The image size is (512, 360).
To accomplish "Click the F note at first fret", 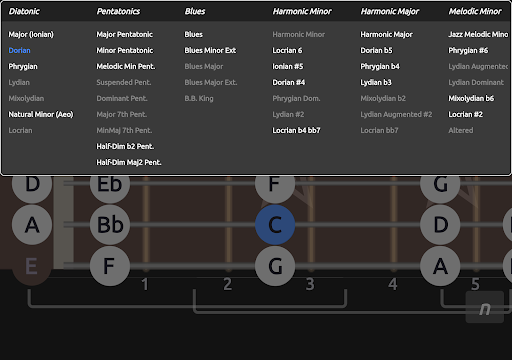I will [110, 266].
